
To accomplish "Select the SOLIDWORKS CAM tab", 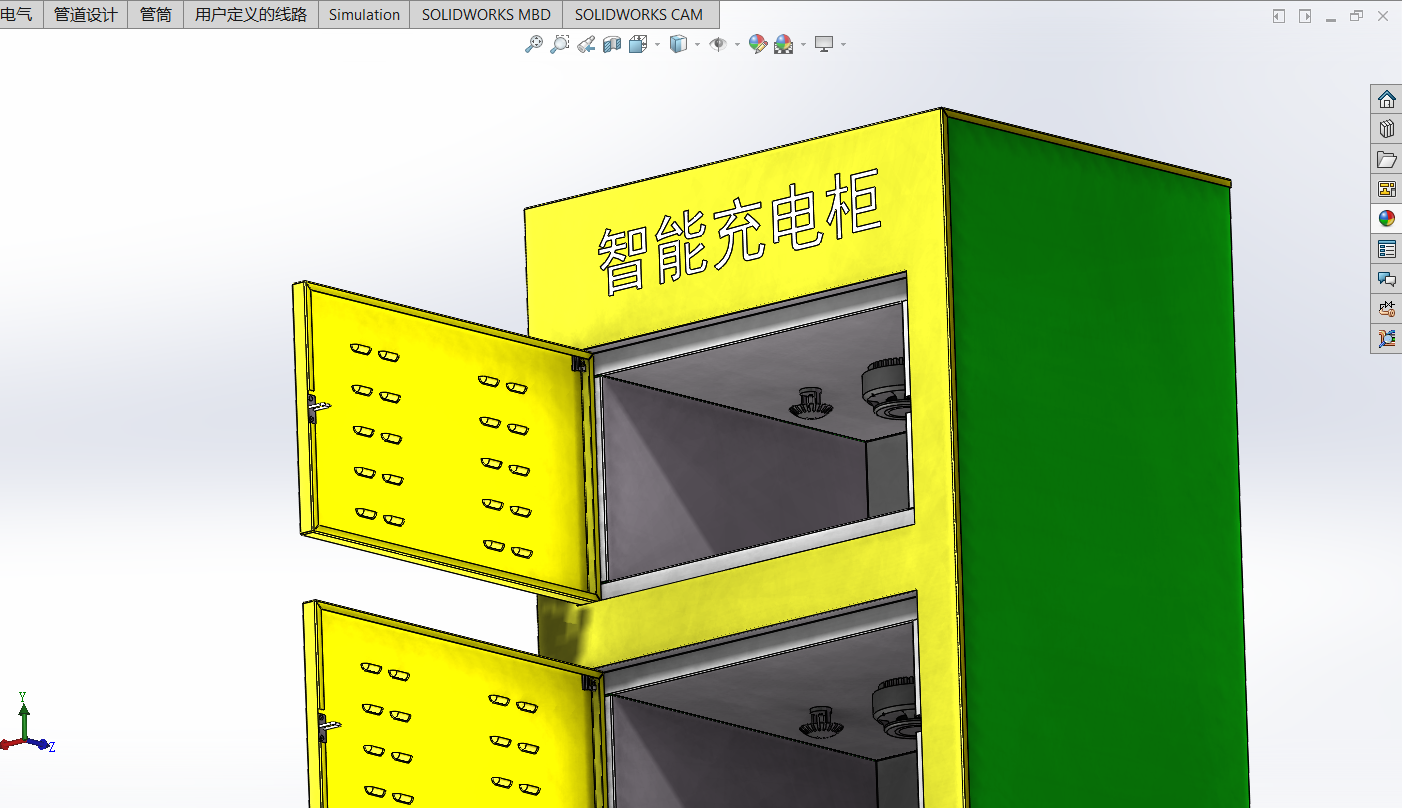I will tap(639, 15).
